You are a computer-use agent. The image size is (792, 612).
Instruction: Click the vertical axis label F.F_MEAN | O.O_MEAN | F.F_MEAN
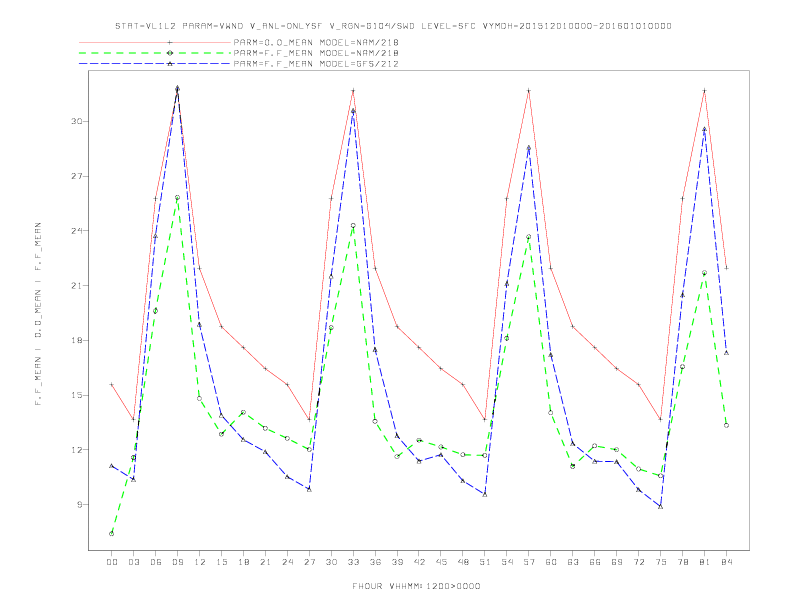tap(38, 314)
